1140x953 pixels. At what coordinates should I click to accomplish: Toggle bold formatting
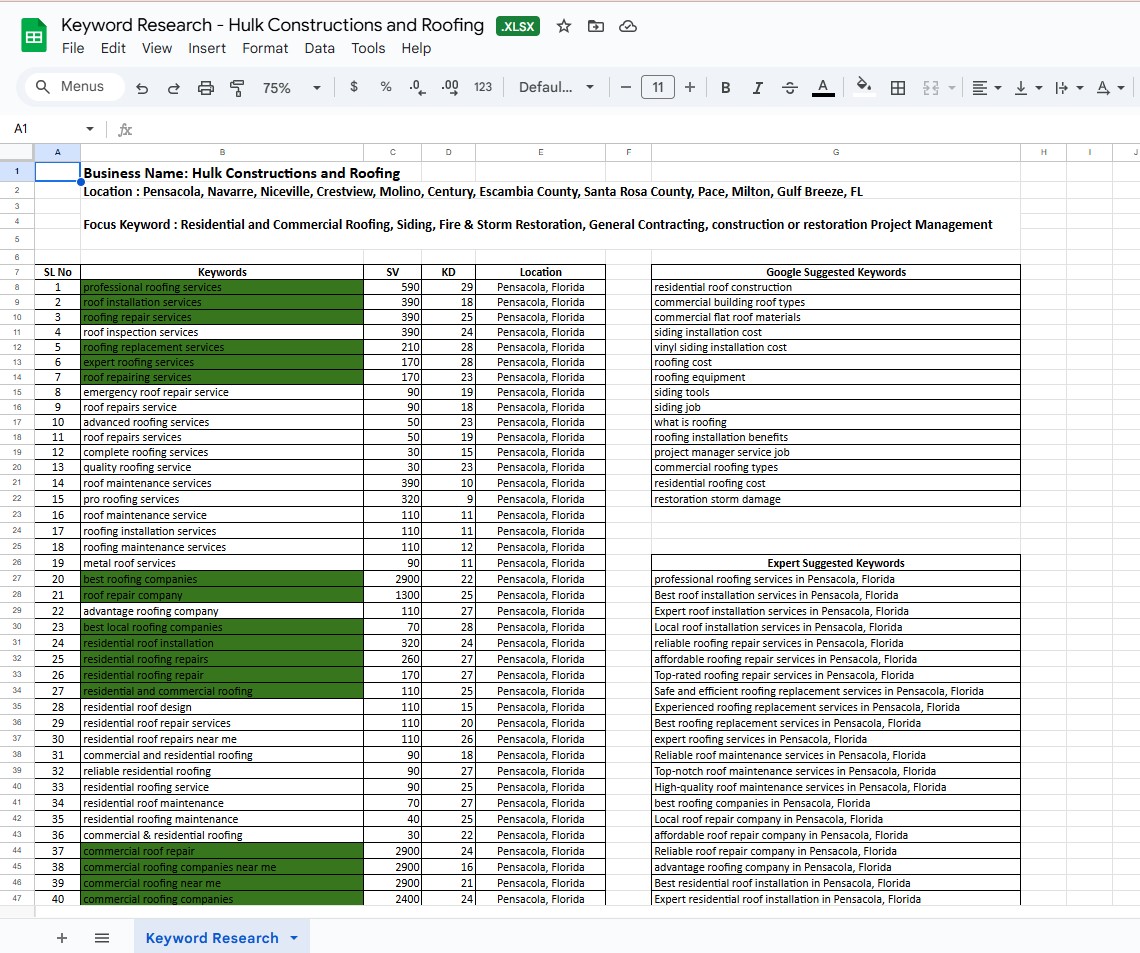click(726, 88)
